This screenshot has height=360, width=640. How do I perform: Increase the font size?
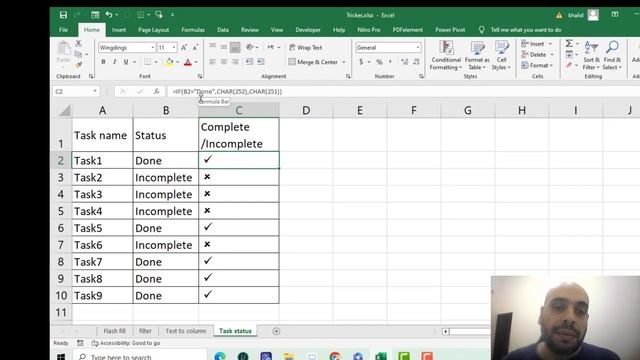click(x=184, y=48)
